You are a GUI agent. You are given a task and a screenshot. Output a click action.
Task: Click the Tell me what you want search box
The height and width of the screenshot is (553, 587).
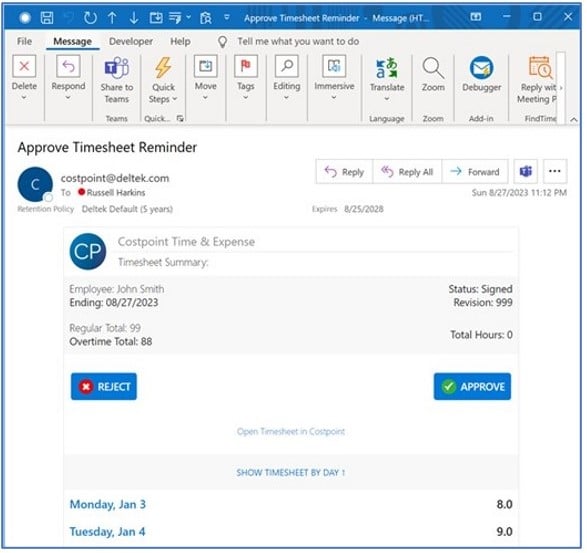298,41
